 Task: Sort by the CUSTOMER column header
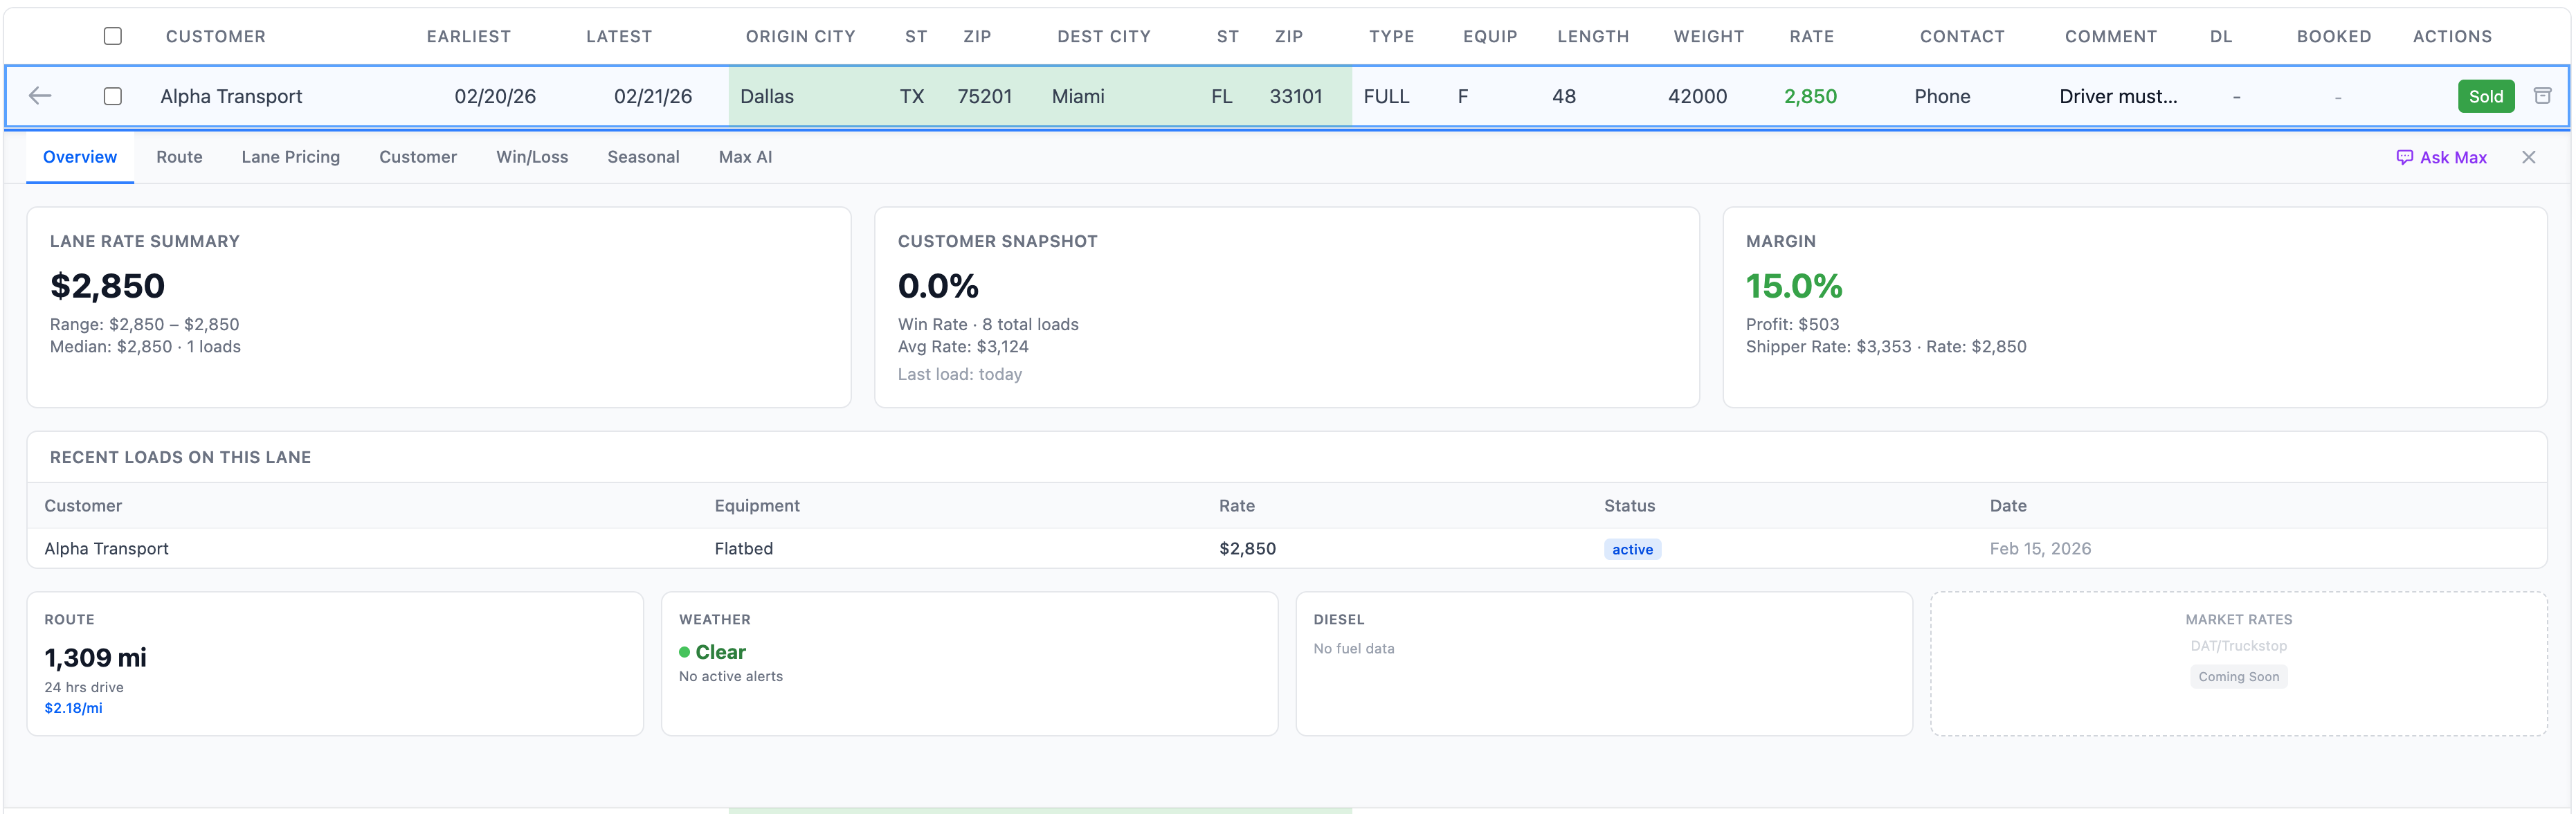216,36
